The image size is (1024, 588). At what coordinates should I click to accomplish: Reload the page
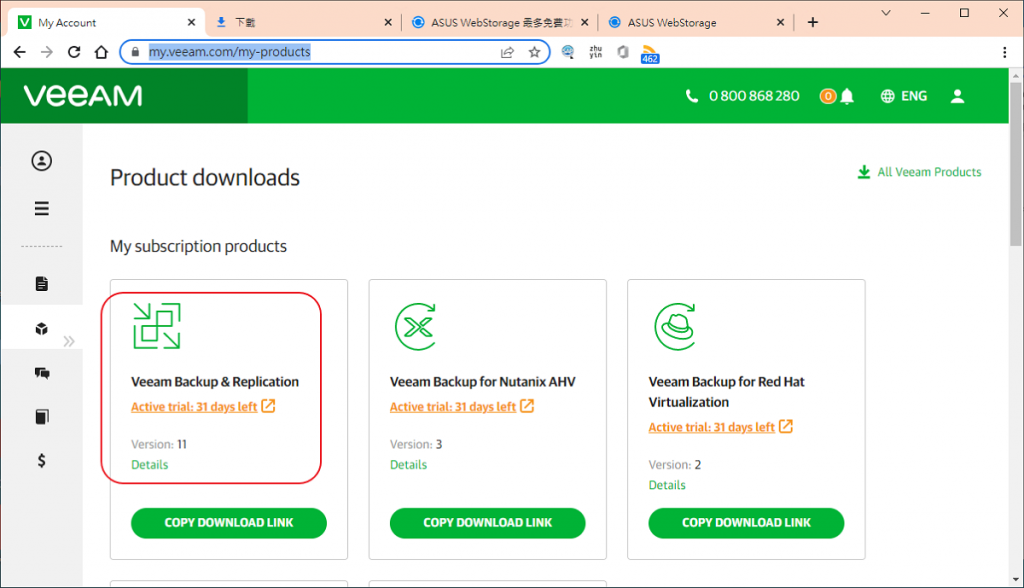(x=74, y=52)
